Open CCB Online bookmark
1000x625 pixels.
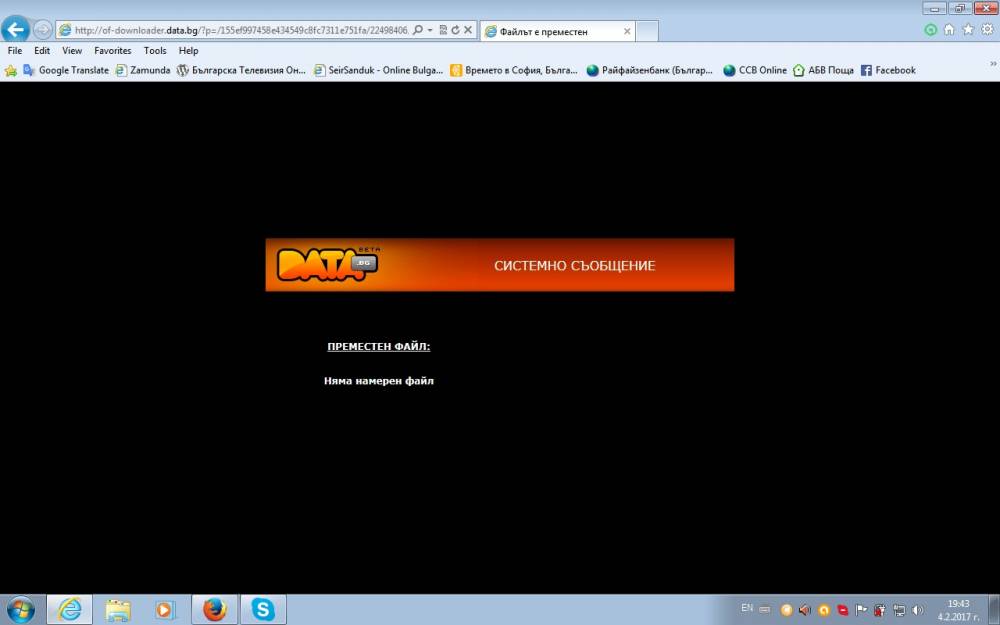coord(755,70)
